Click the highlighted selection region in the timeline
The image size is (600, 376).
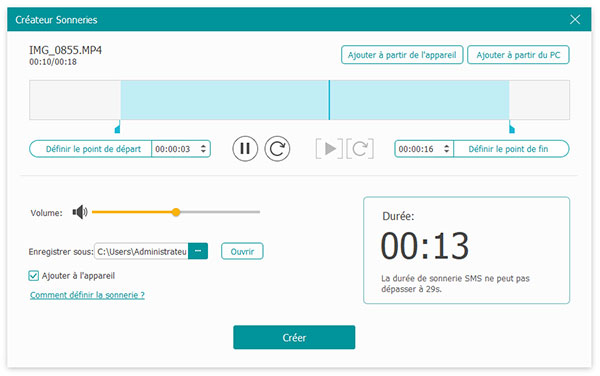point(315,100)
